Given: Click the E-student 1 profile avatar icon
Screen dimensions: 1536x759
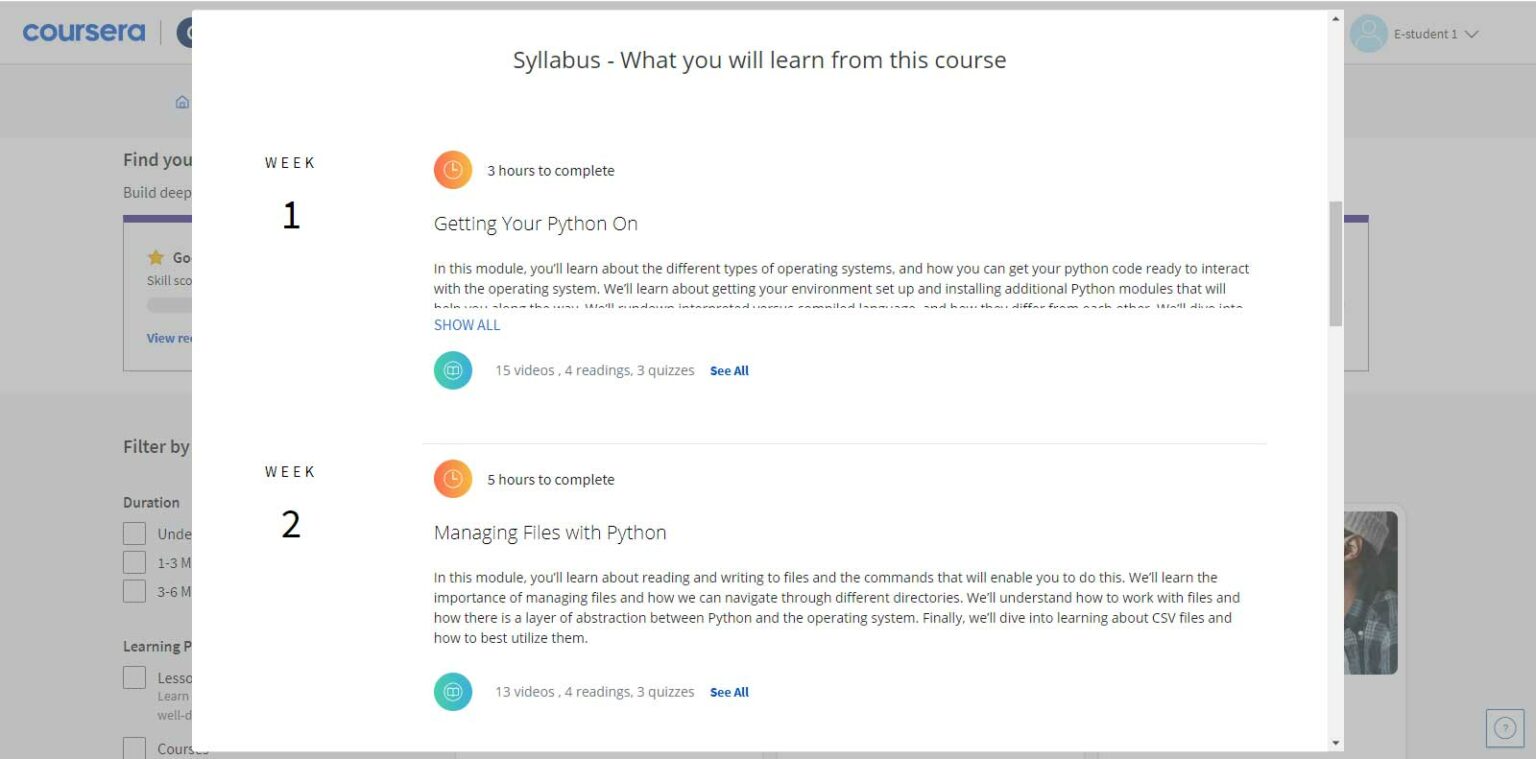Looking at the screenshot, I should (1368, 33).
